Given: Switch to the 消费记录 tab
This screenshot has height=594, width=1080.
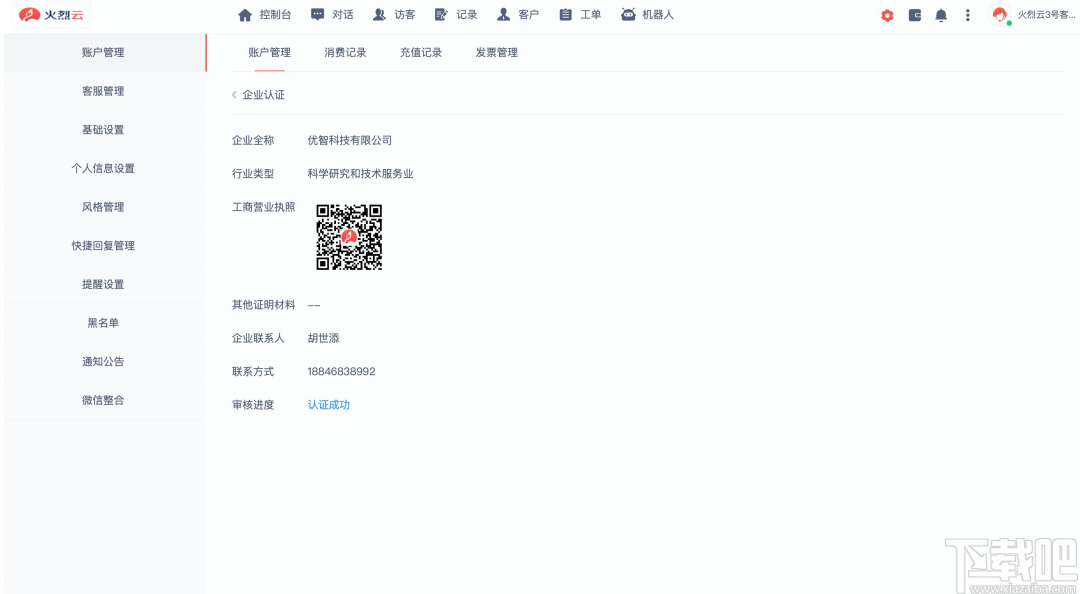Looking at the screenshot, I should point(345,53).
